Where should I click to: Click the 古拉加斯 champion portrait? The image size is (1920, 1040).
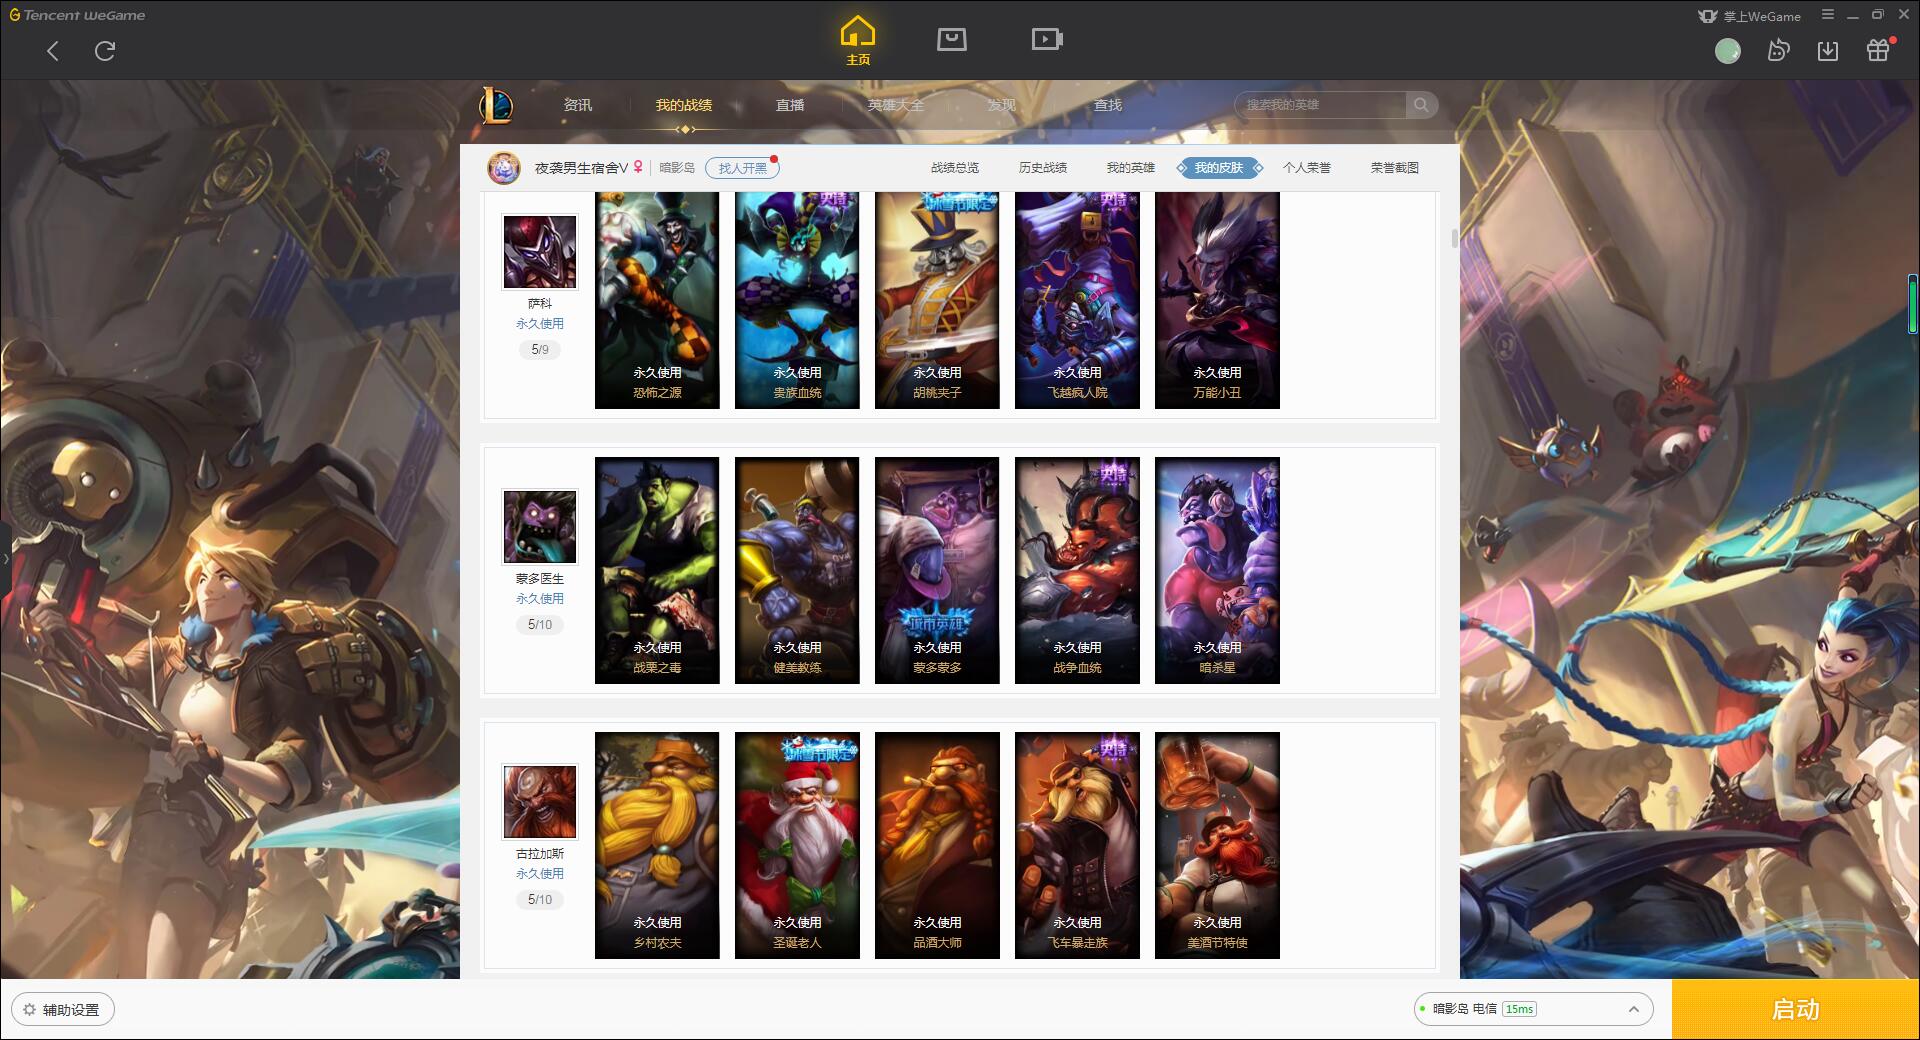click(x=540, y=802)
